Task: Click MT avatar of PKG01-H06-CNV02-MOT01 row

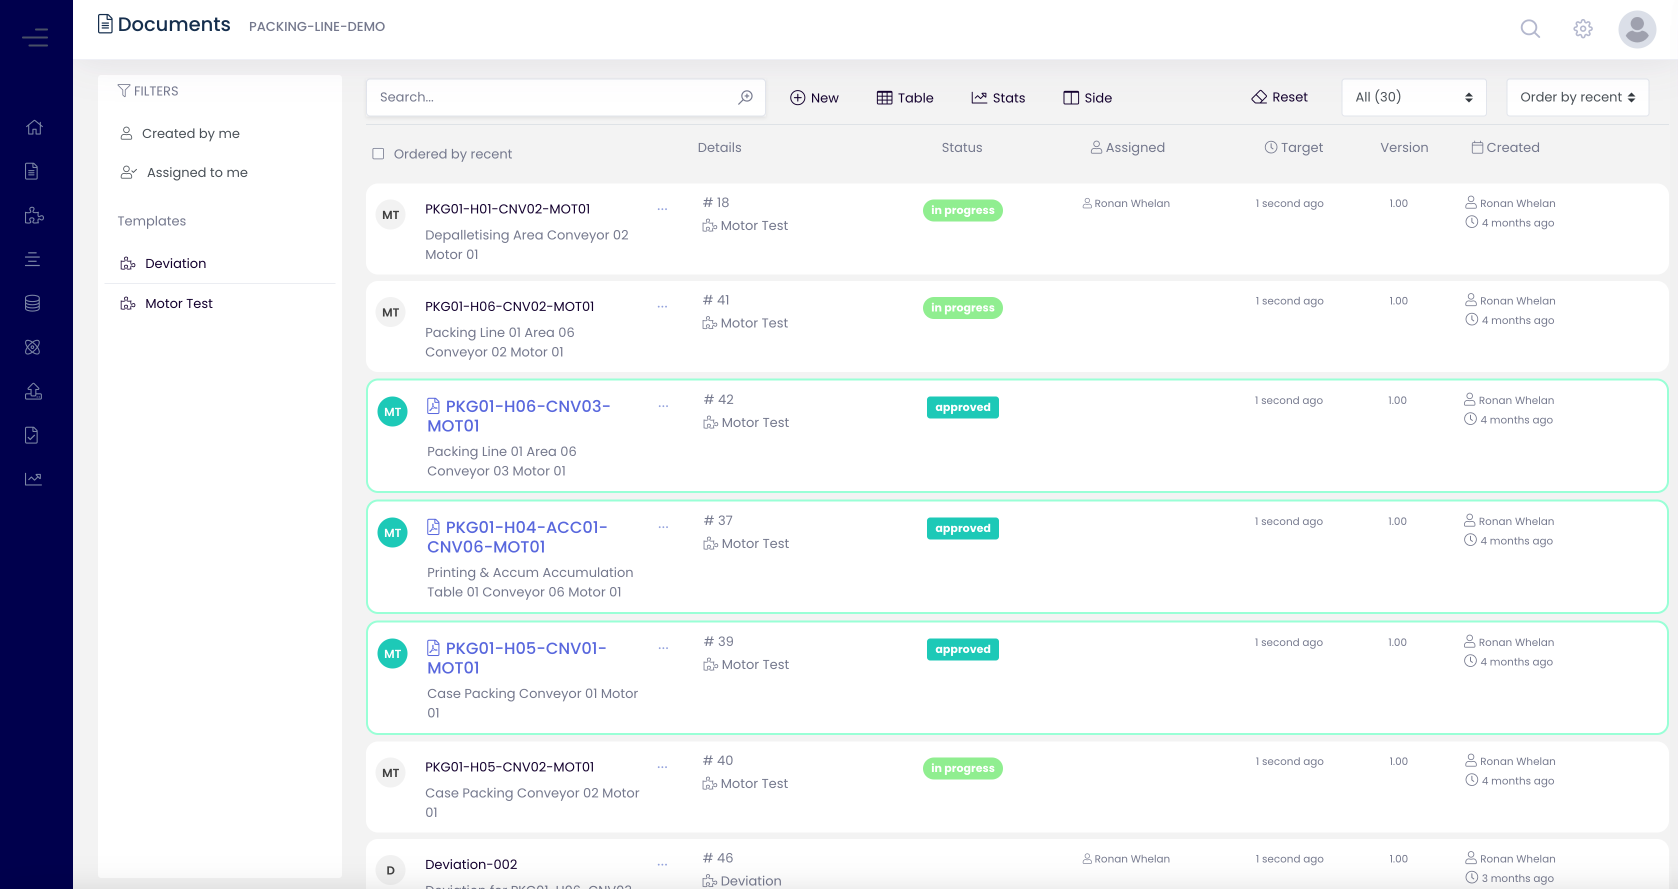Action: [x=391, y=313]
